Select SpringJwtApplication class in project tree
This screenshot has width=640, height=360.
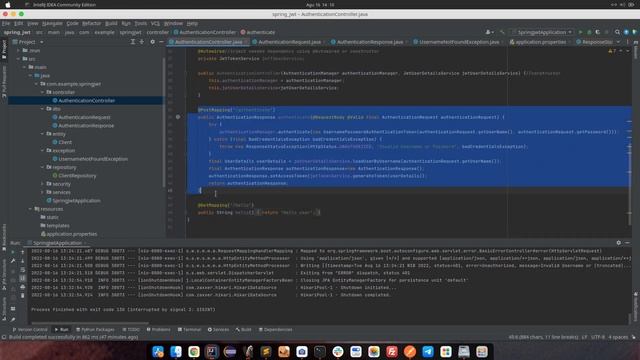pos(73,201)
